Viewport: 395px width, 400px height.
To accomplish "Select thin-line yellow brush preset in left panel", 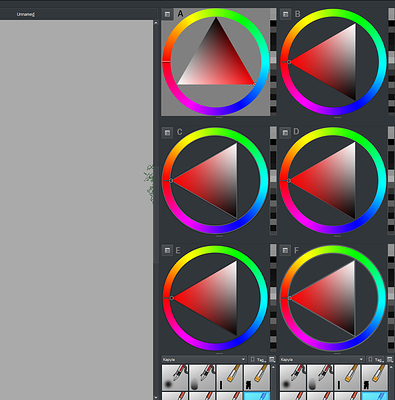I will [229, 377].
